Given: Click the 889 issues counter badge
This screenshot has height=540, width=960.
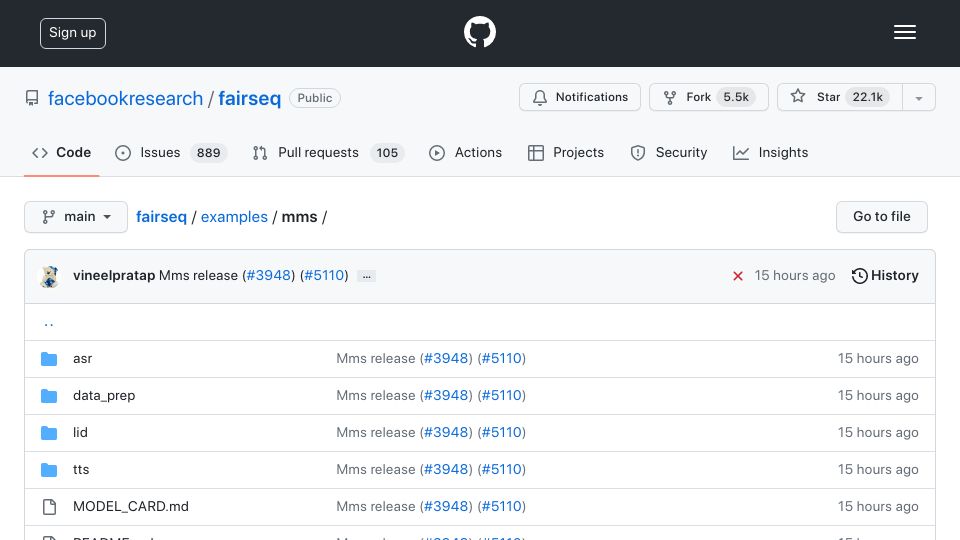Looking at the screenshot, I should click(x=209, y=152).
